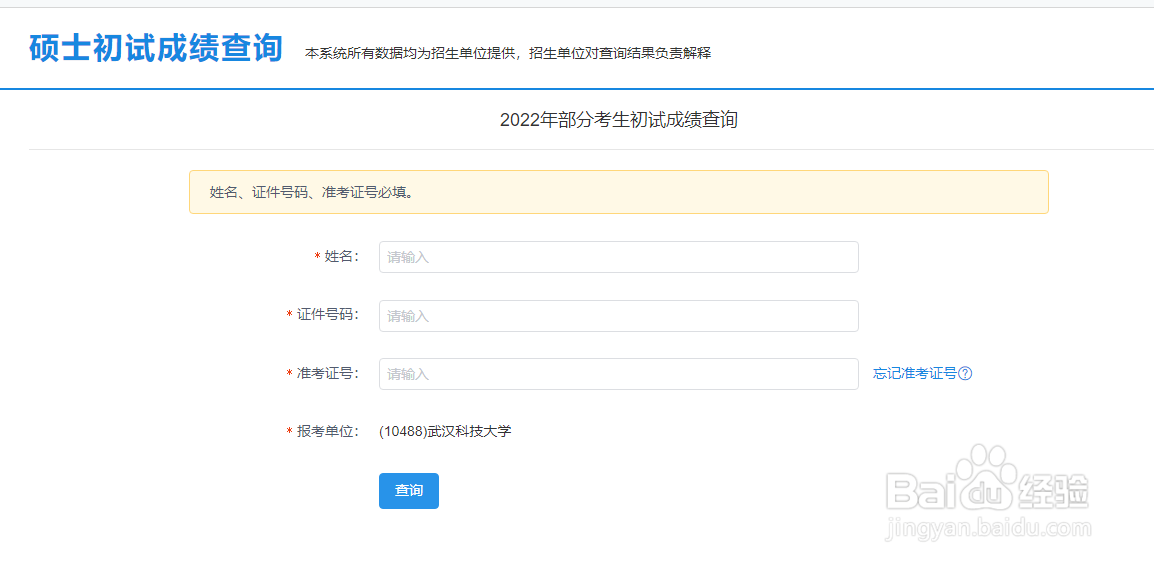
Task: Click the question mark help icon
Action: pyautogui.click(x=965, y=374)
